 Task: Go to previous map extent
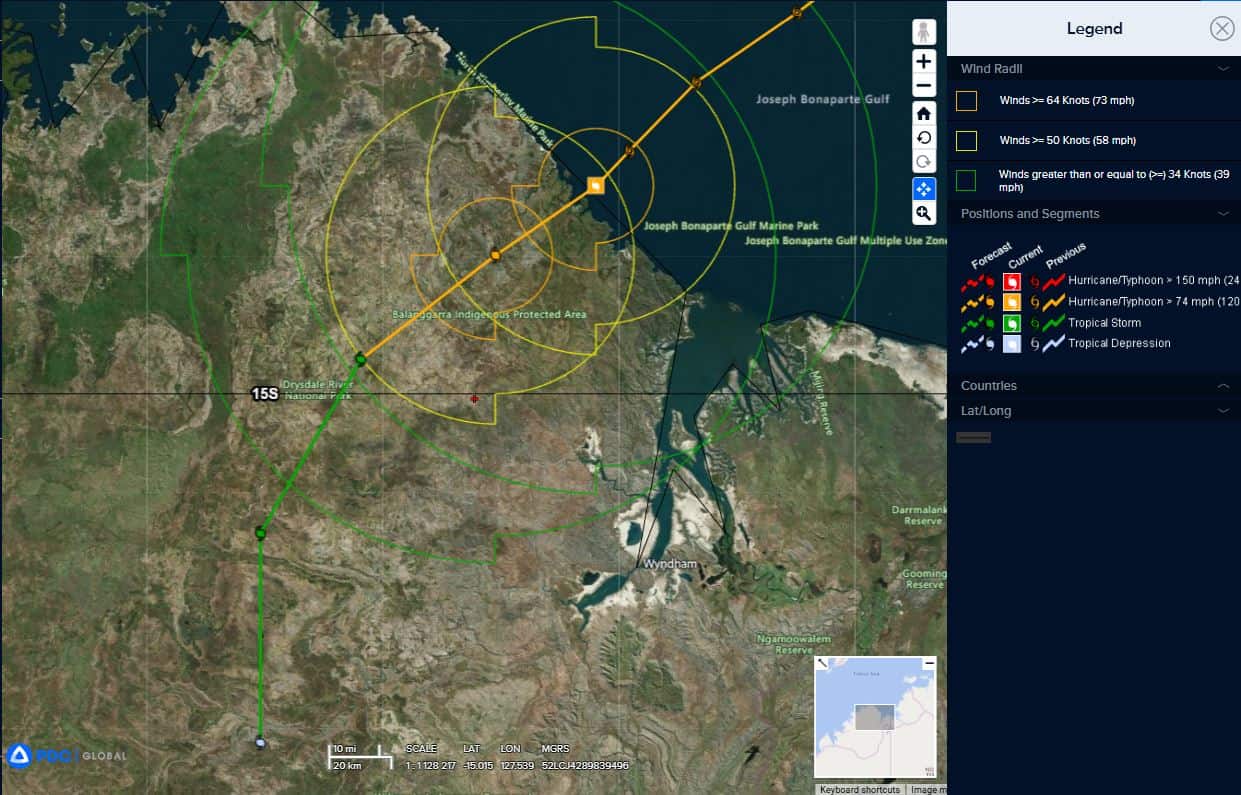923,138
